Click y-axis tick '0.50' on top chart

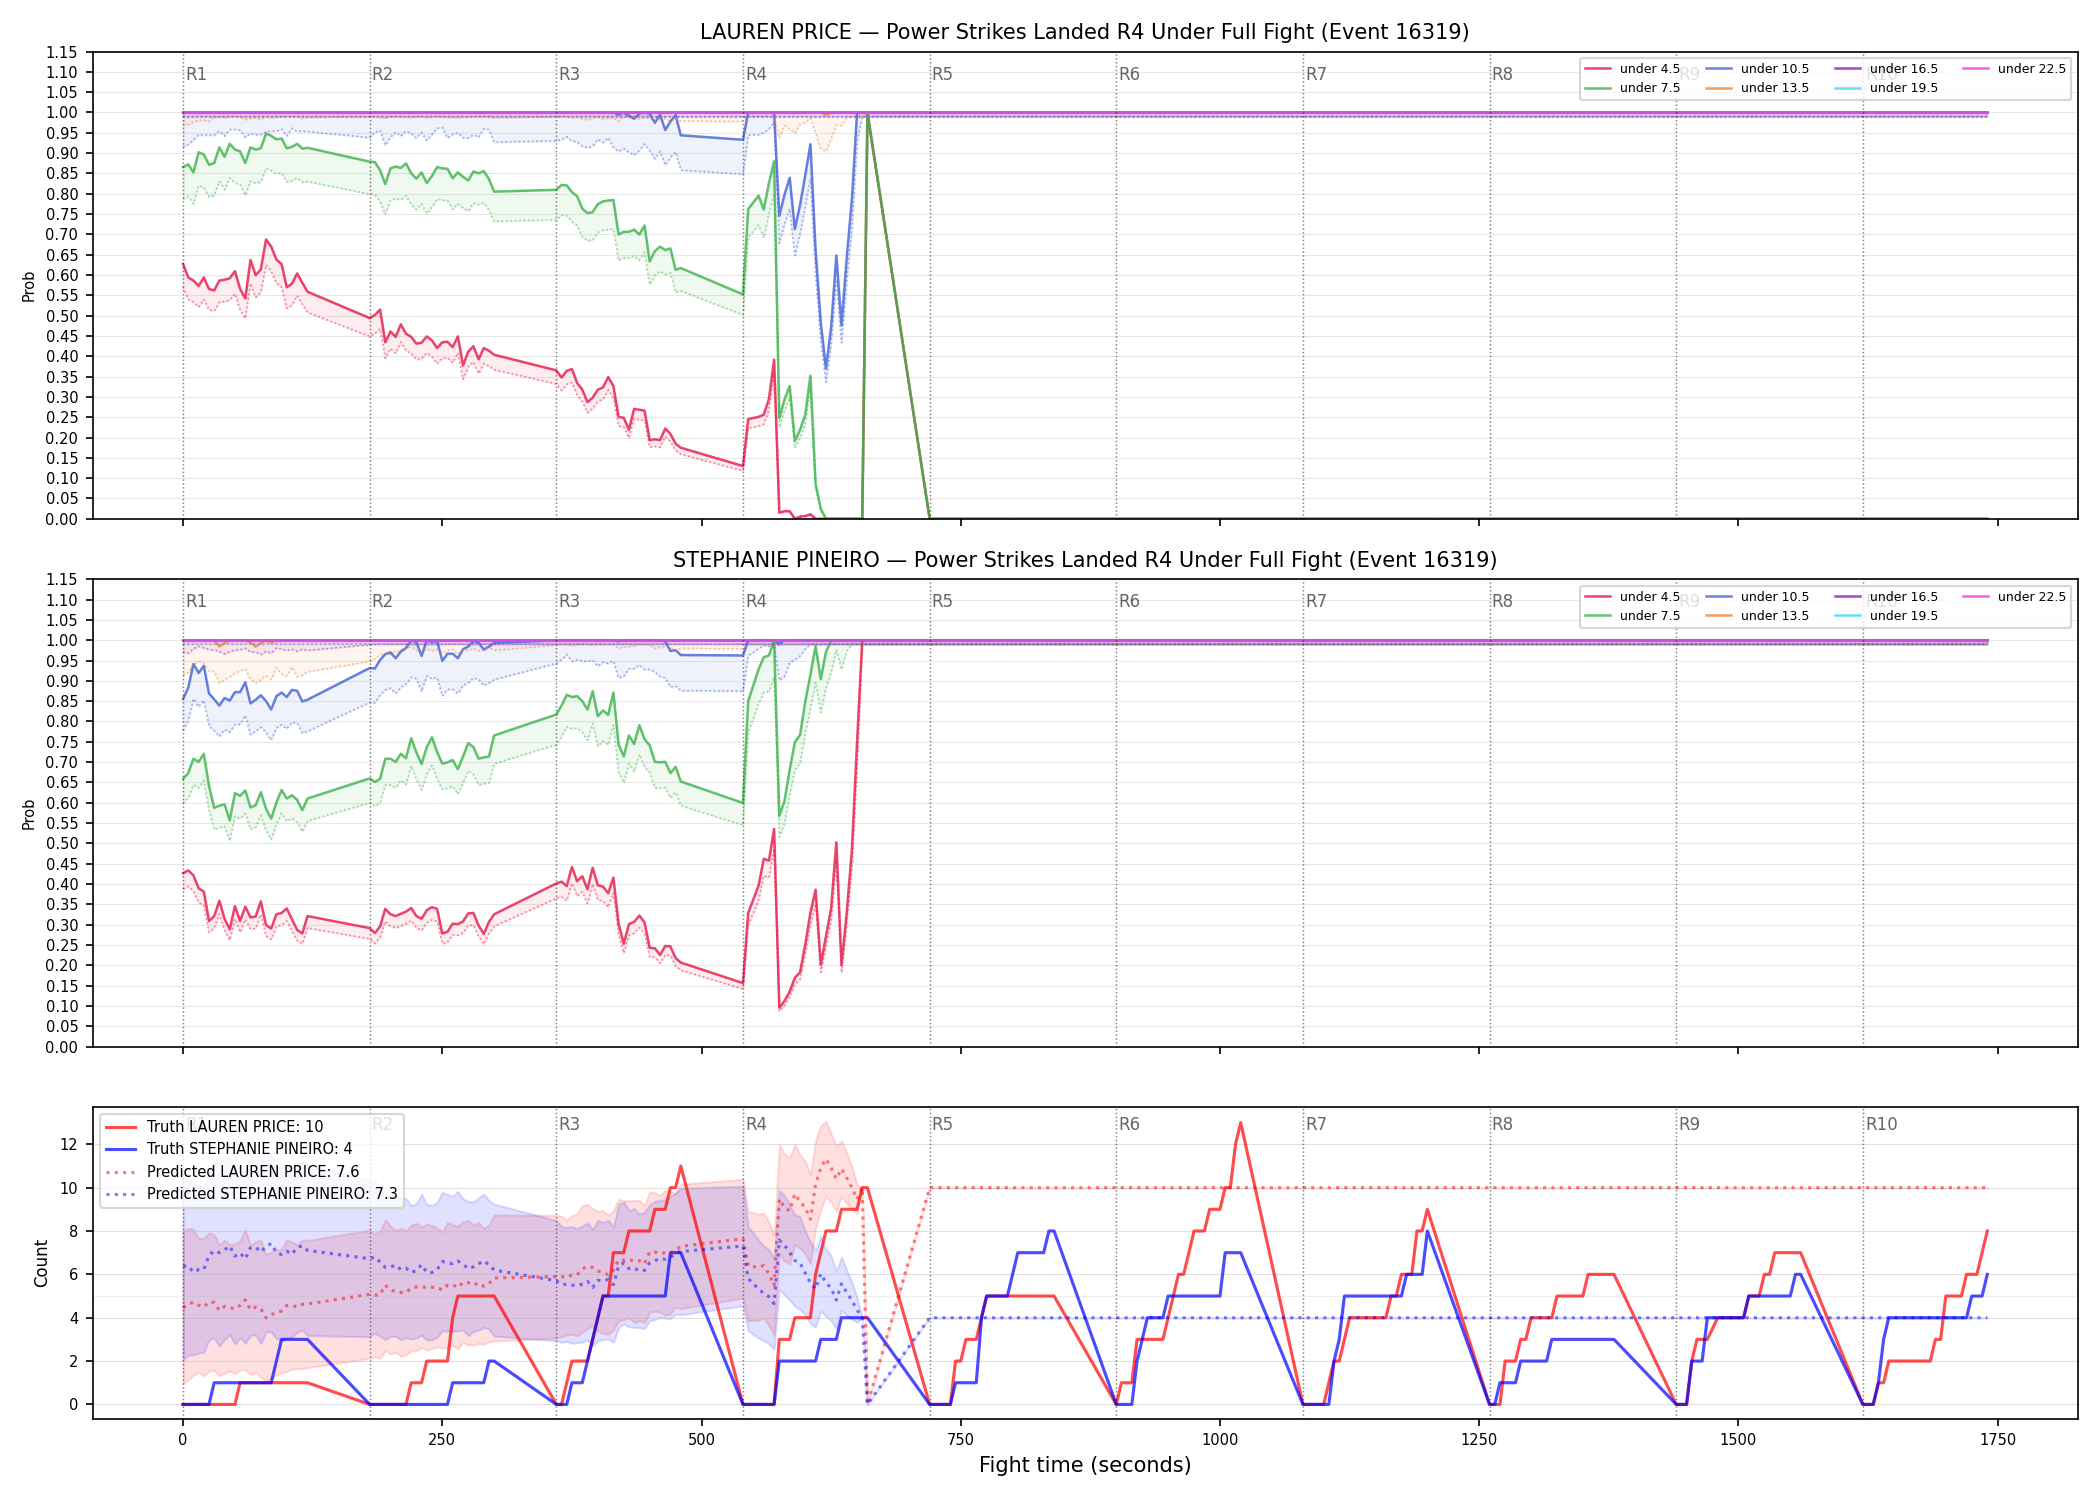[x=62, y=316]
